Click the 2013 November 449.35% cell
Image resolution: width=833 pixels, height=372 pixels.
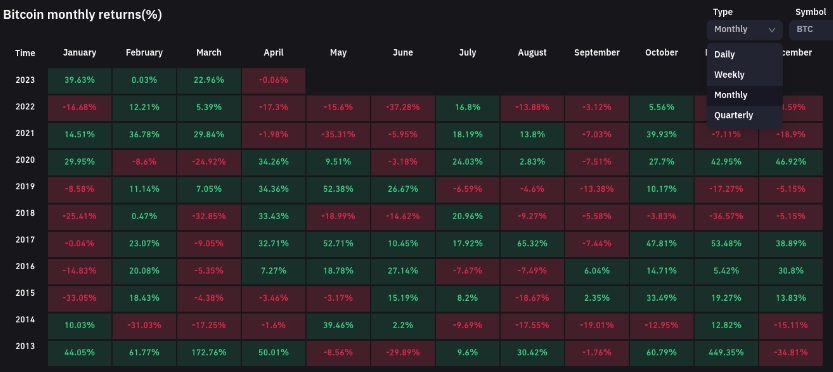(726, 352)
